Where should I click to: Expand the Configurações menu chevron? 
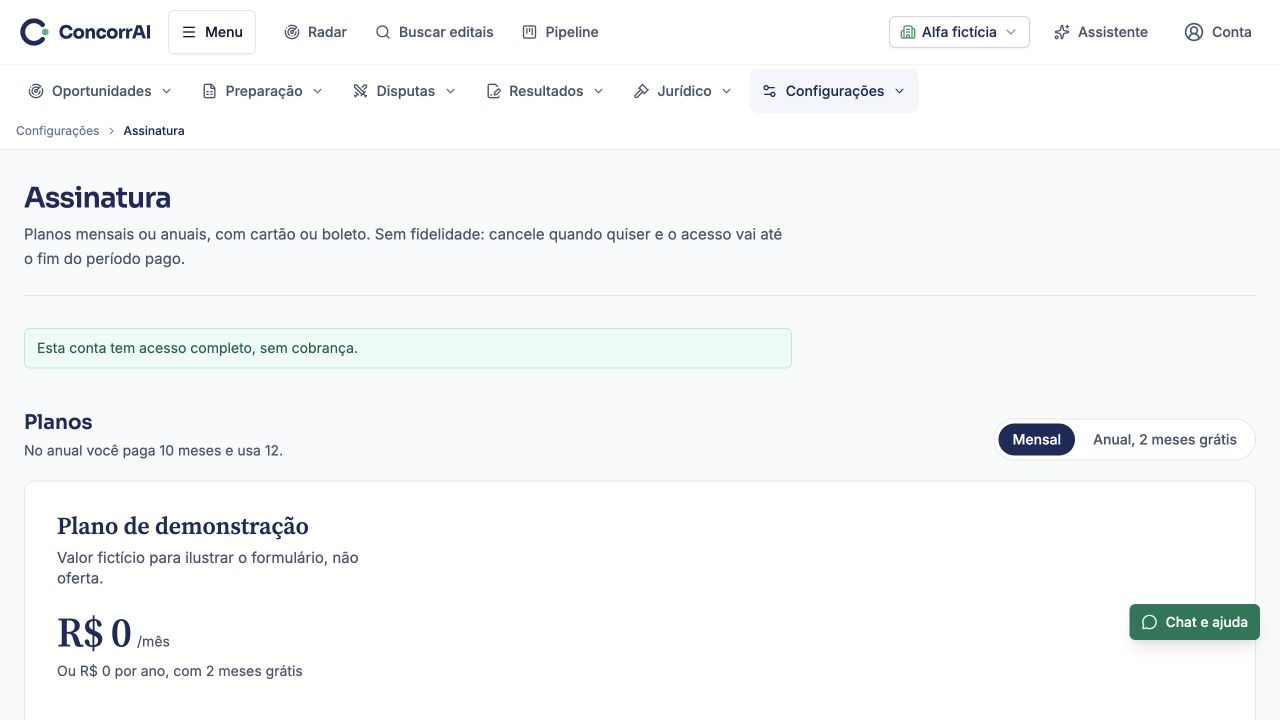click(x=899, y=91)
